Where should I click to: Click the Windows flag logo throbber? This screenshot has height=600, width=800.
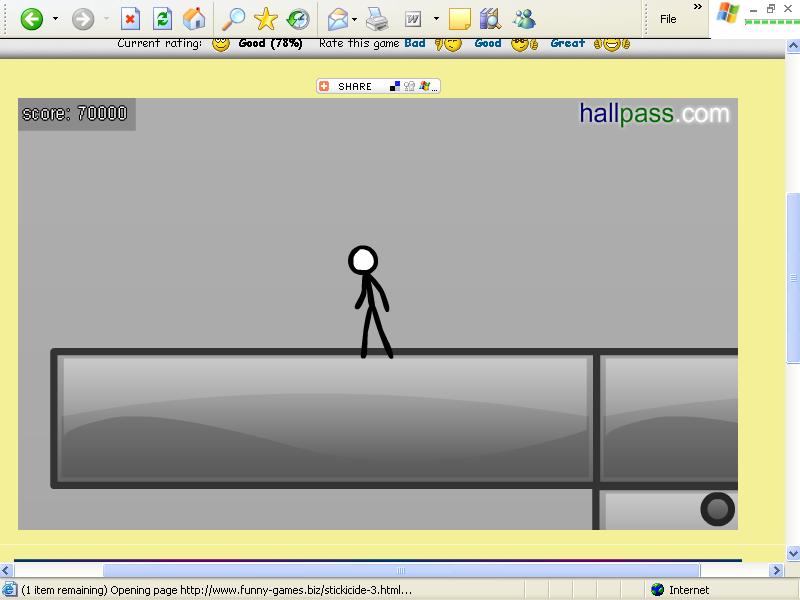pos(728,12)
